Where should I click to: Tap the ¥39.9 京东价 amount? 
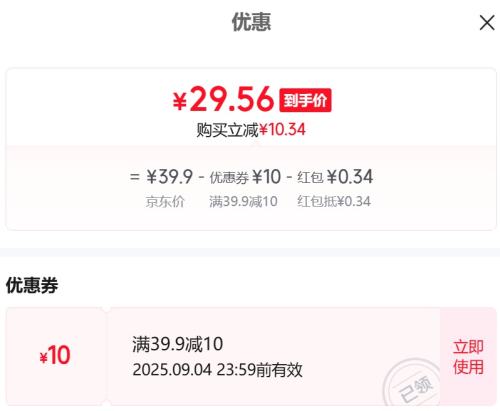(169, 177)
